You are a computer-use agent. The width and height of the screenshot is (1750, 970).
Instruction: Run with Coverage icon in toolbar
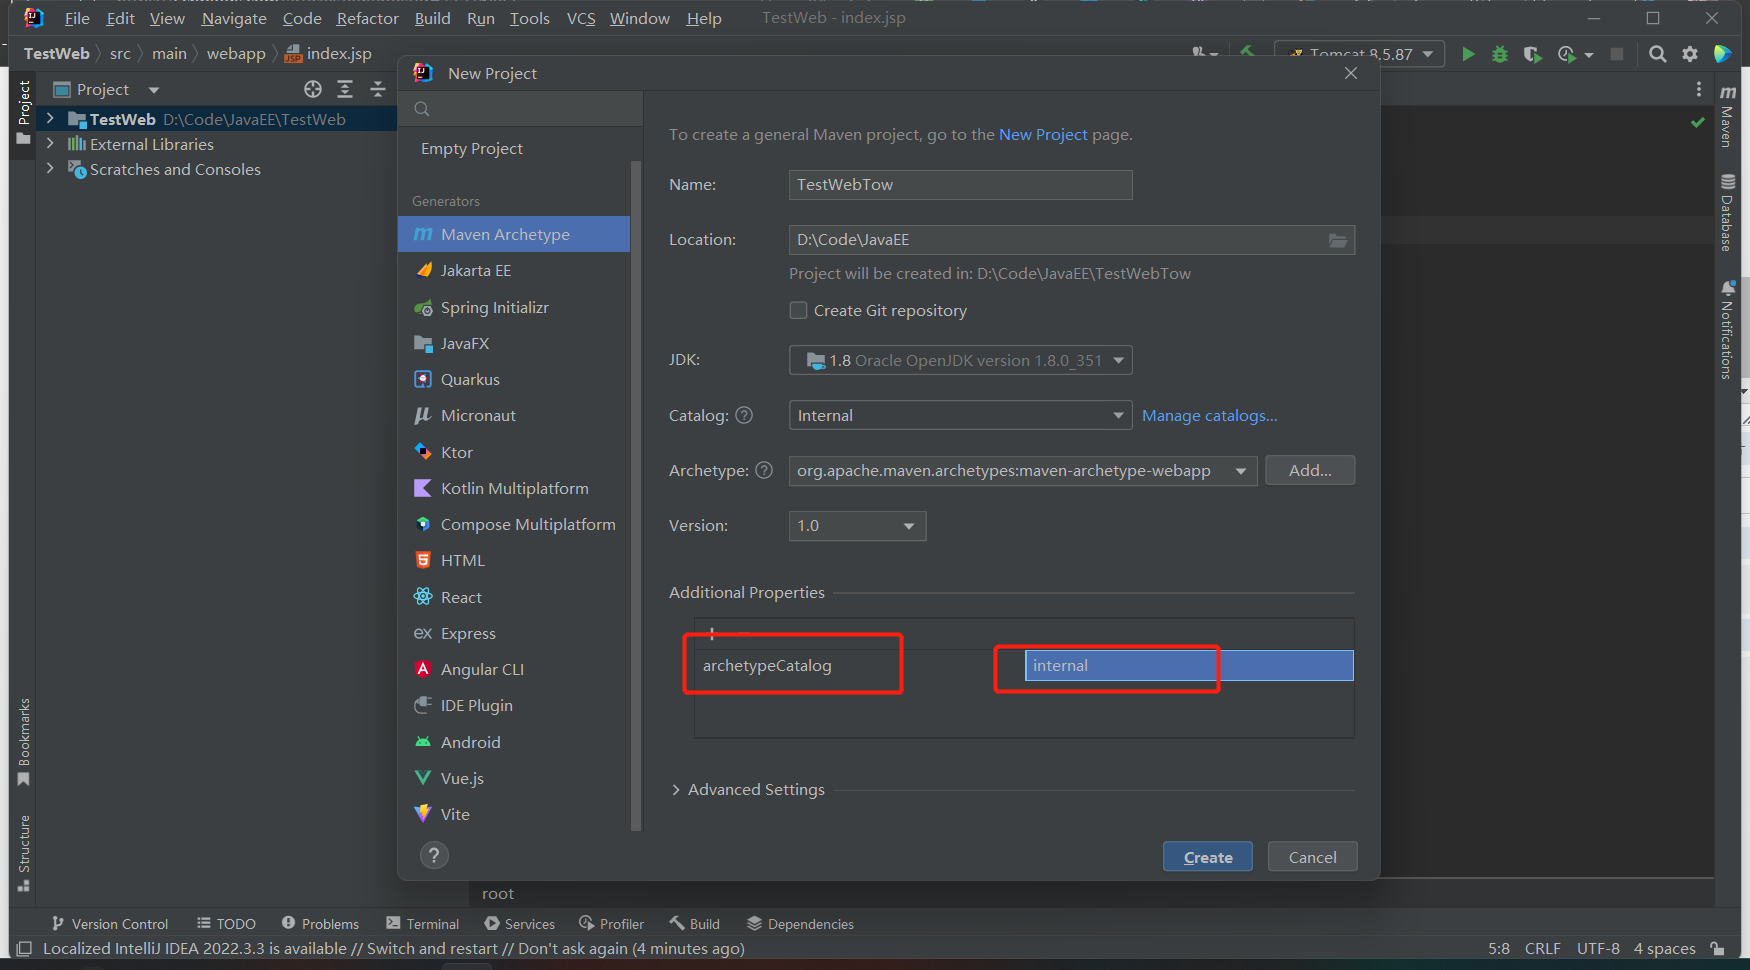tap(1532, 54)
